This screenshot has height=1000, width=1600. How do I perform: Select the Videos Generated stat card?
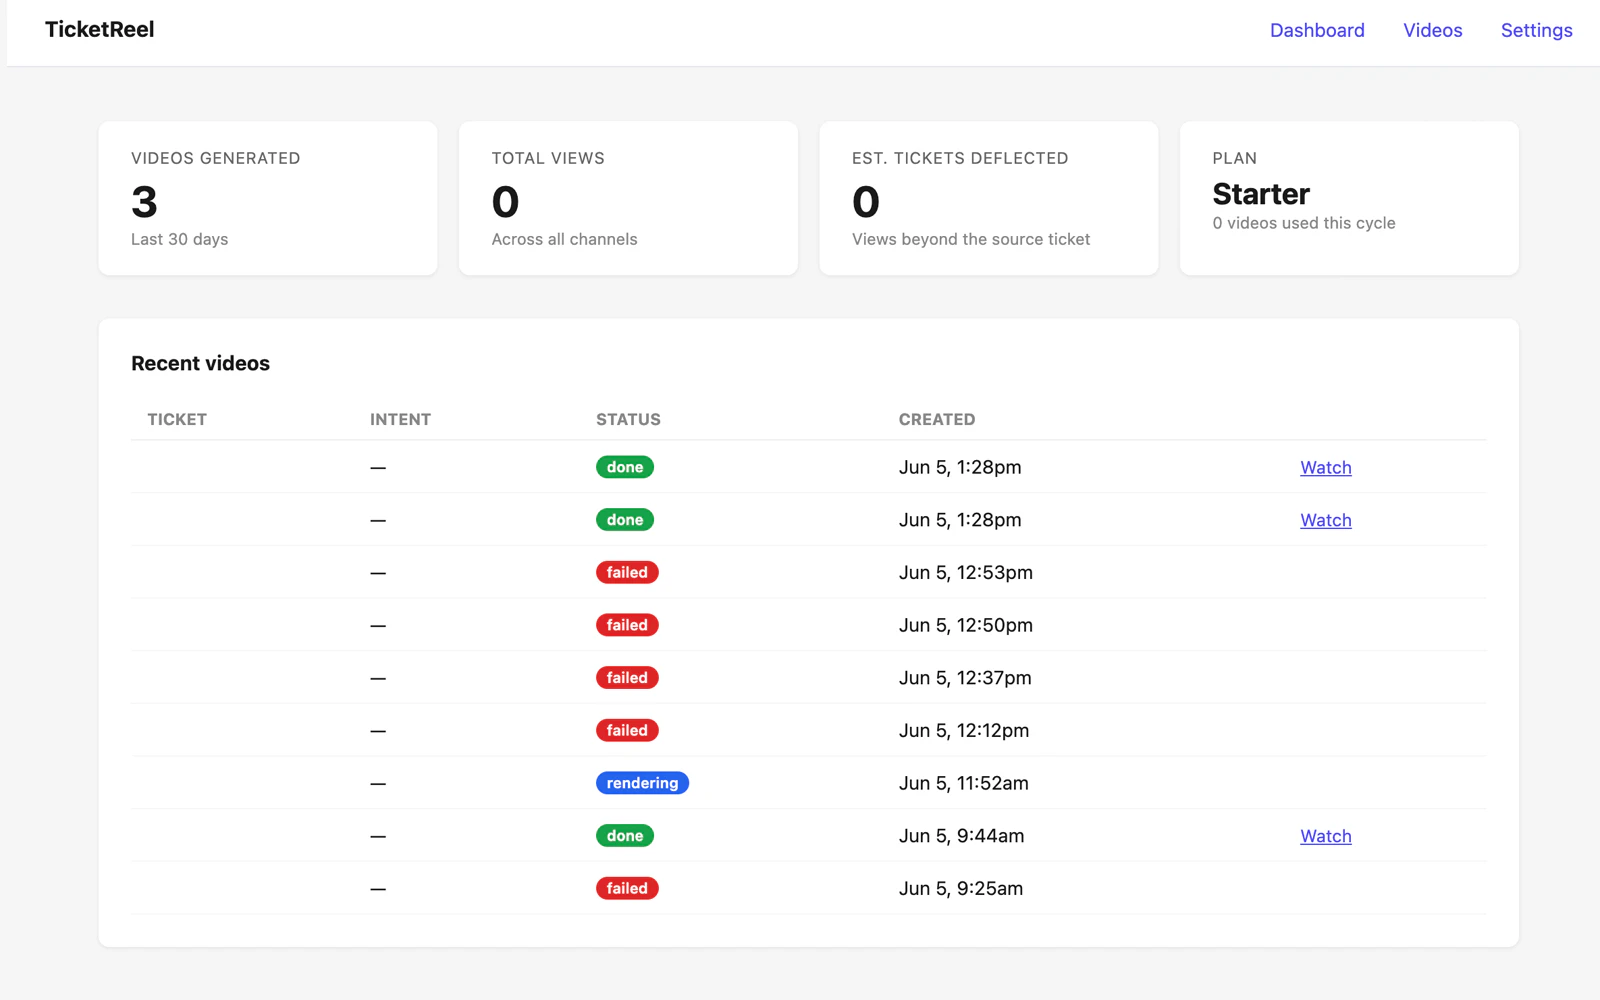(x=268, y=198)
